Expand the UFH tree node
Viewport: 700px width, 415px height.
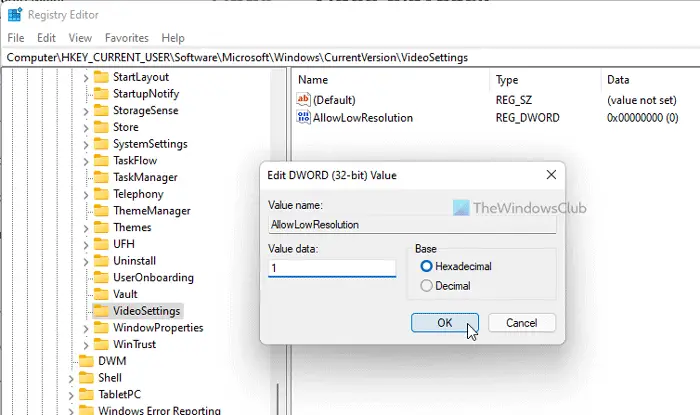(x=86, y=245)
